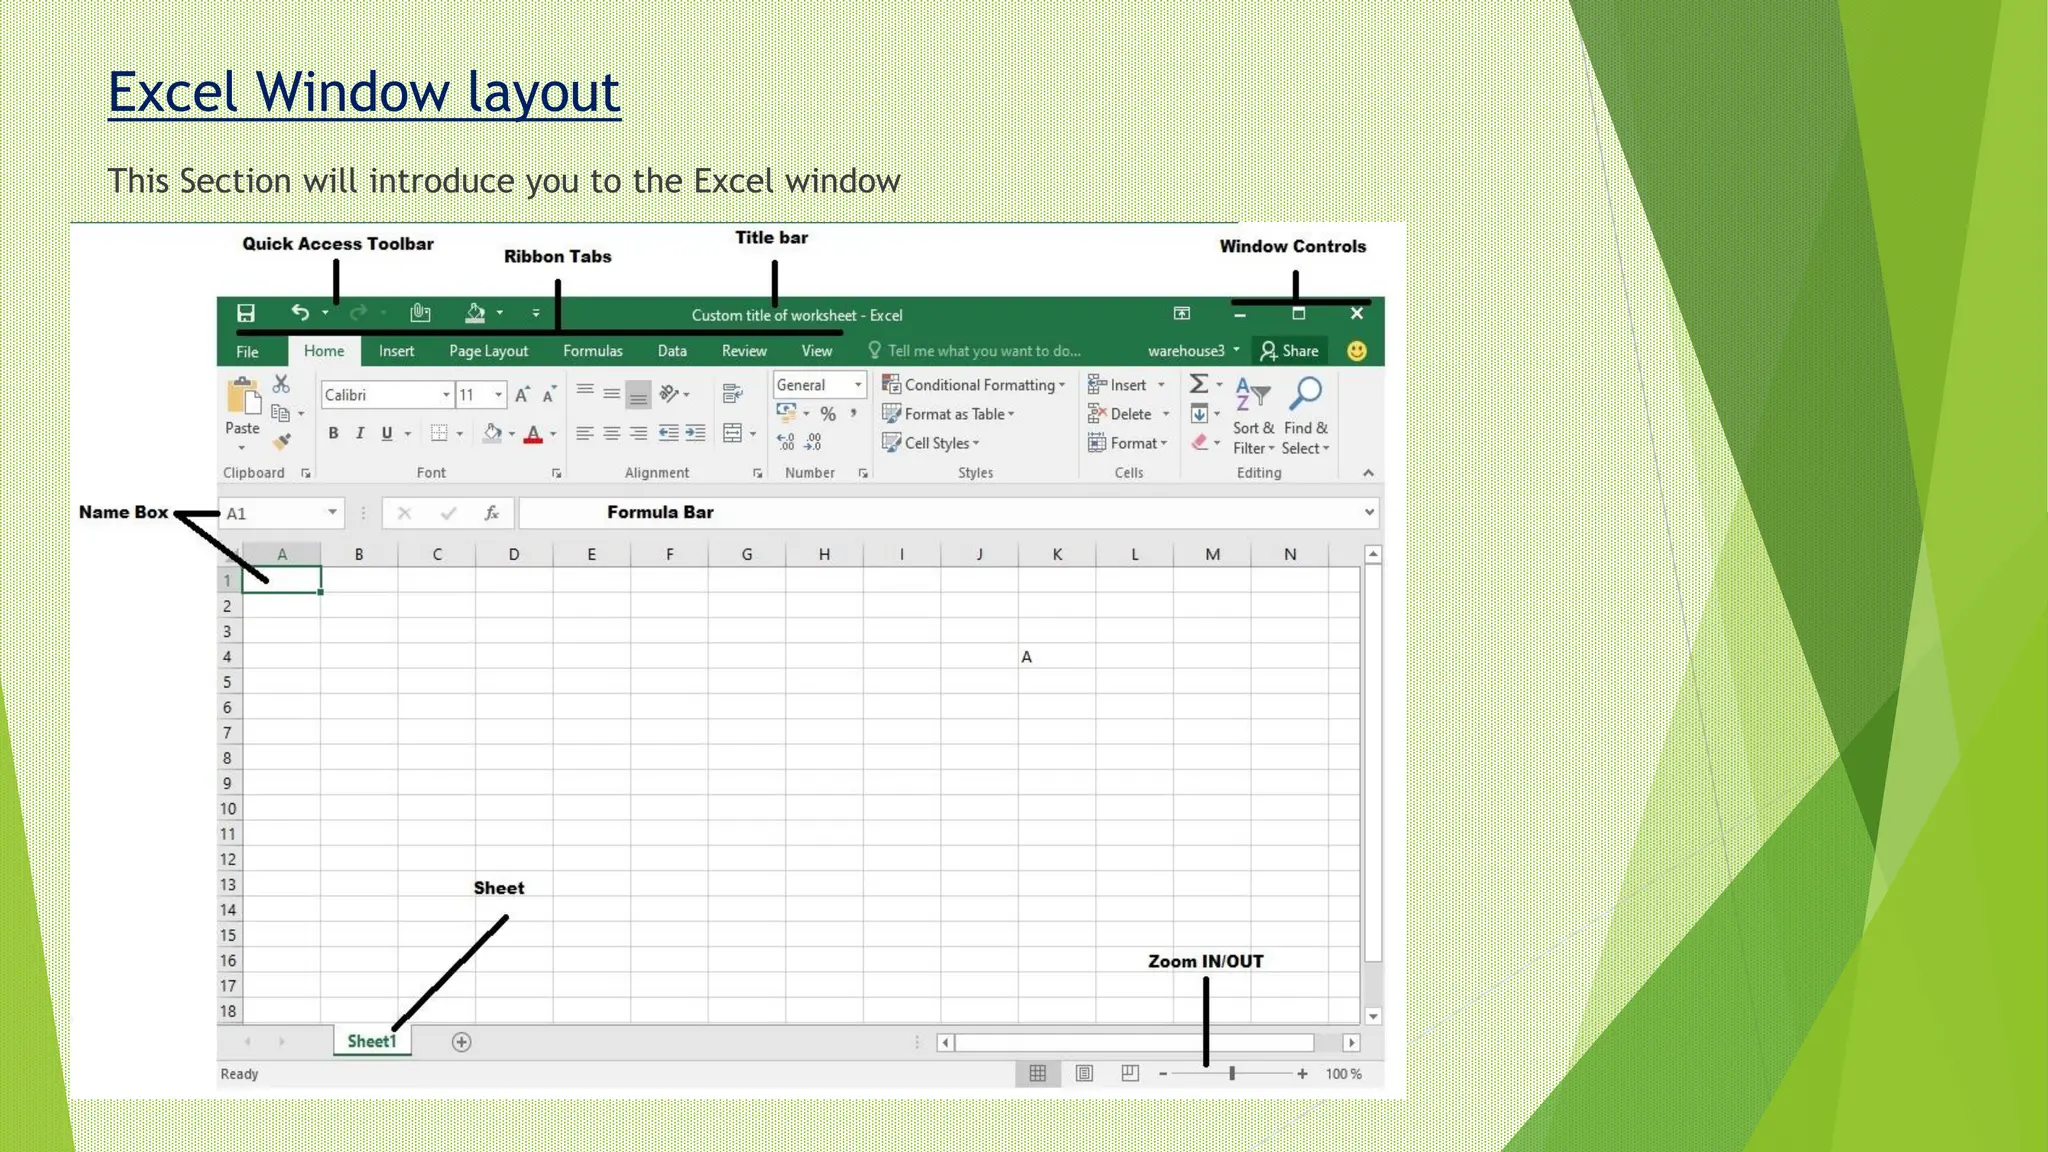Toggle Wrap Text icon
Image resolution: width=2048 pixels, height=1152 pixels.
click(x=732, y=394)
